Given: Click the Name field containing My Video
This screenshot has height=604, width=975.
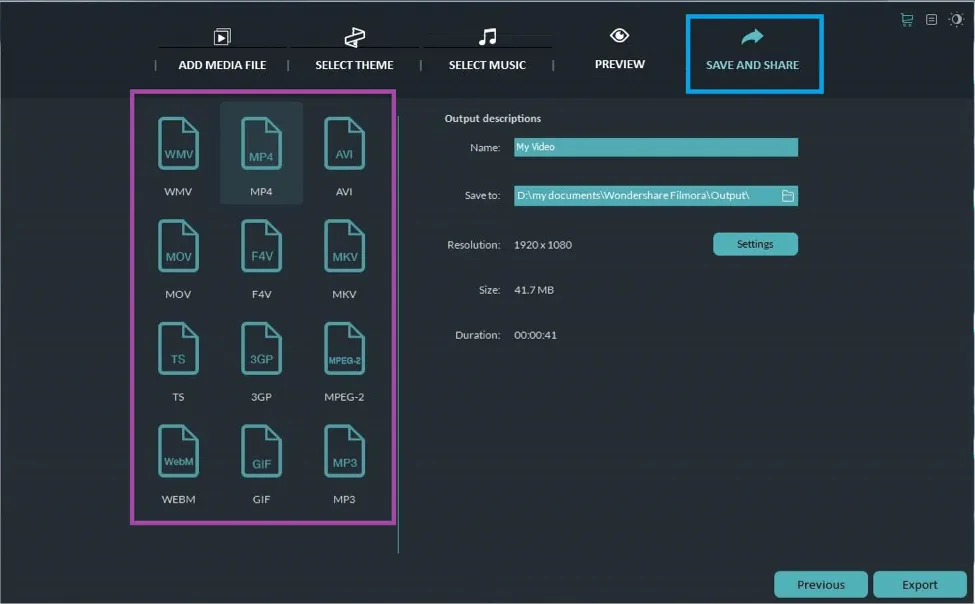Looking at the screenshot, I should pyautogui.click(x=655, y=147).
